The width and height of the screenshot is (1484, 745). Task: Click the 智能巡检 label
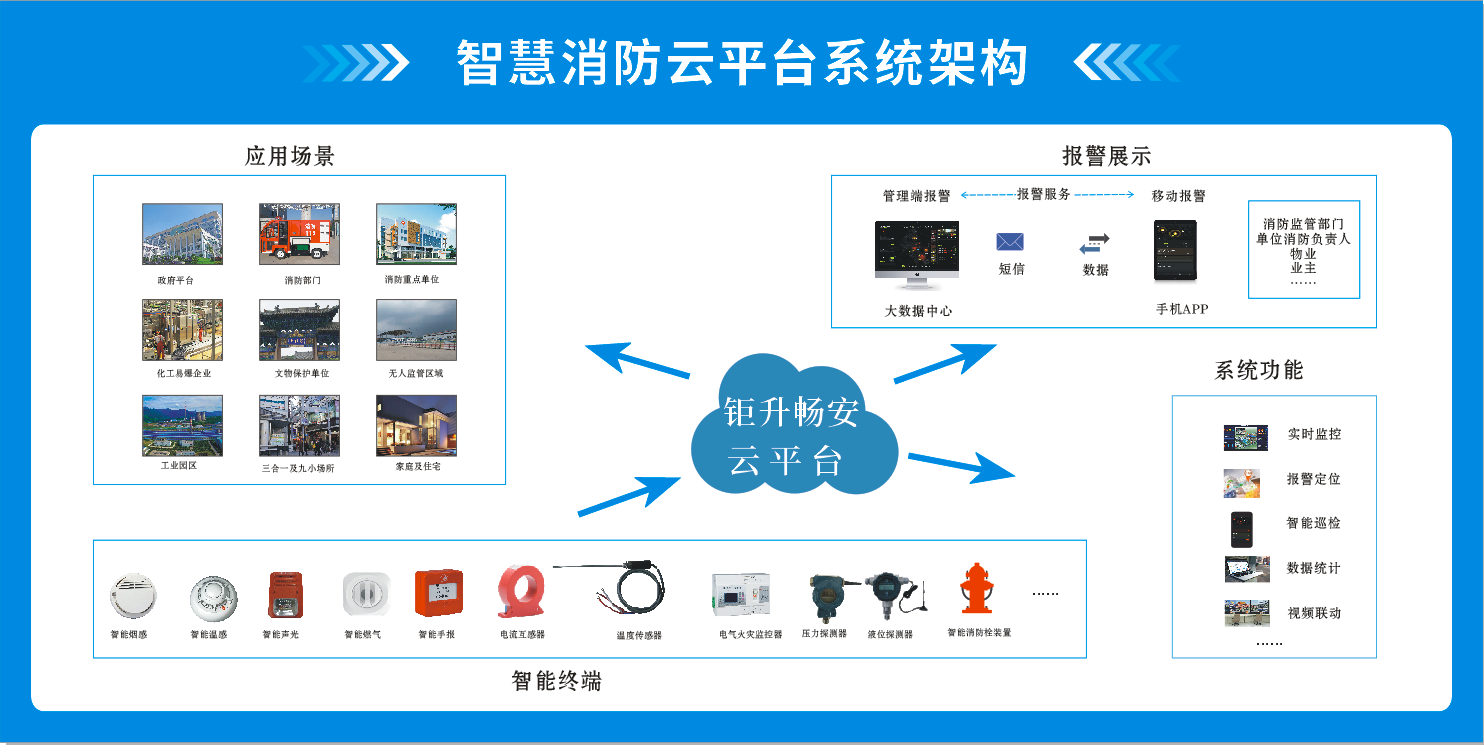point(1314,523)
